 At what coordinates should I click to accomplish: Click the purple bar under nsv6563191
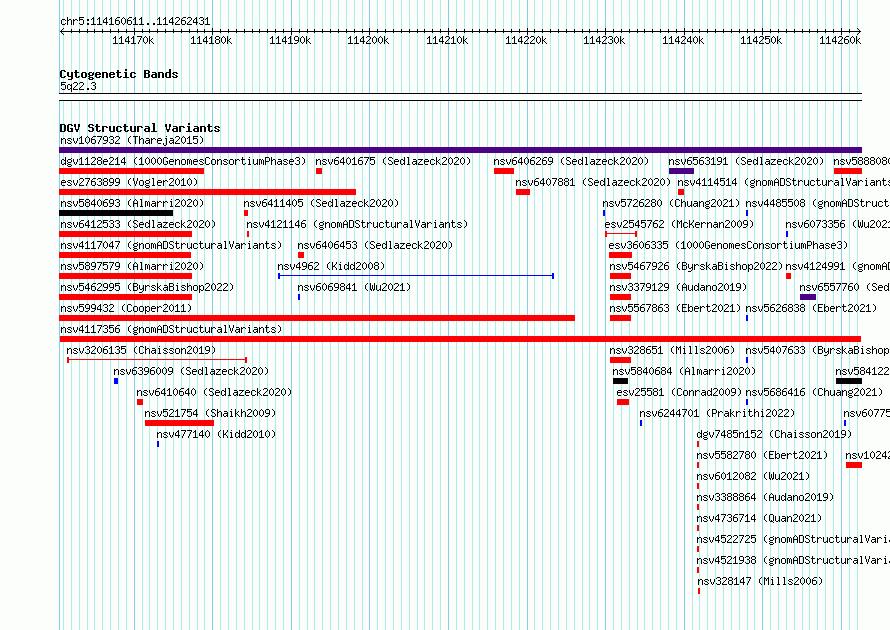(x=681, y=171)
